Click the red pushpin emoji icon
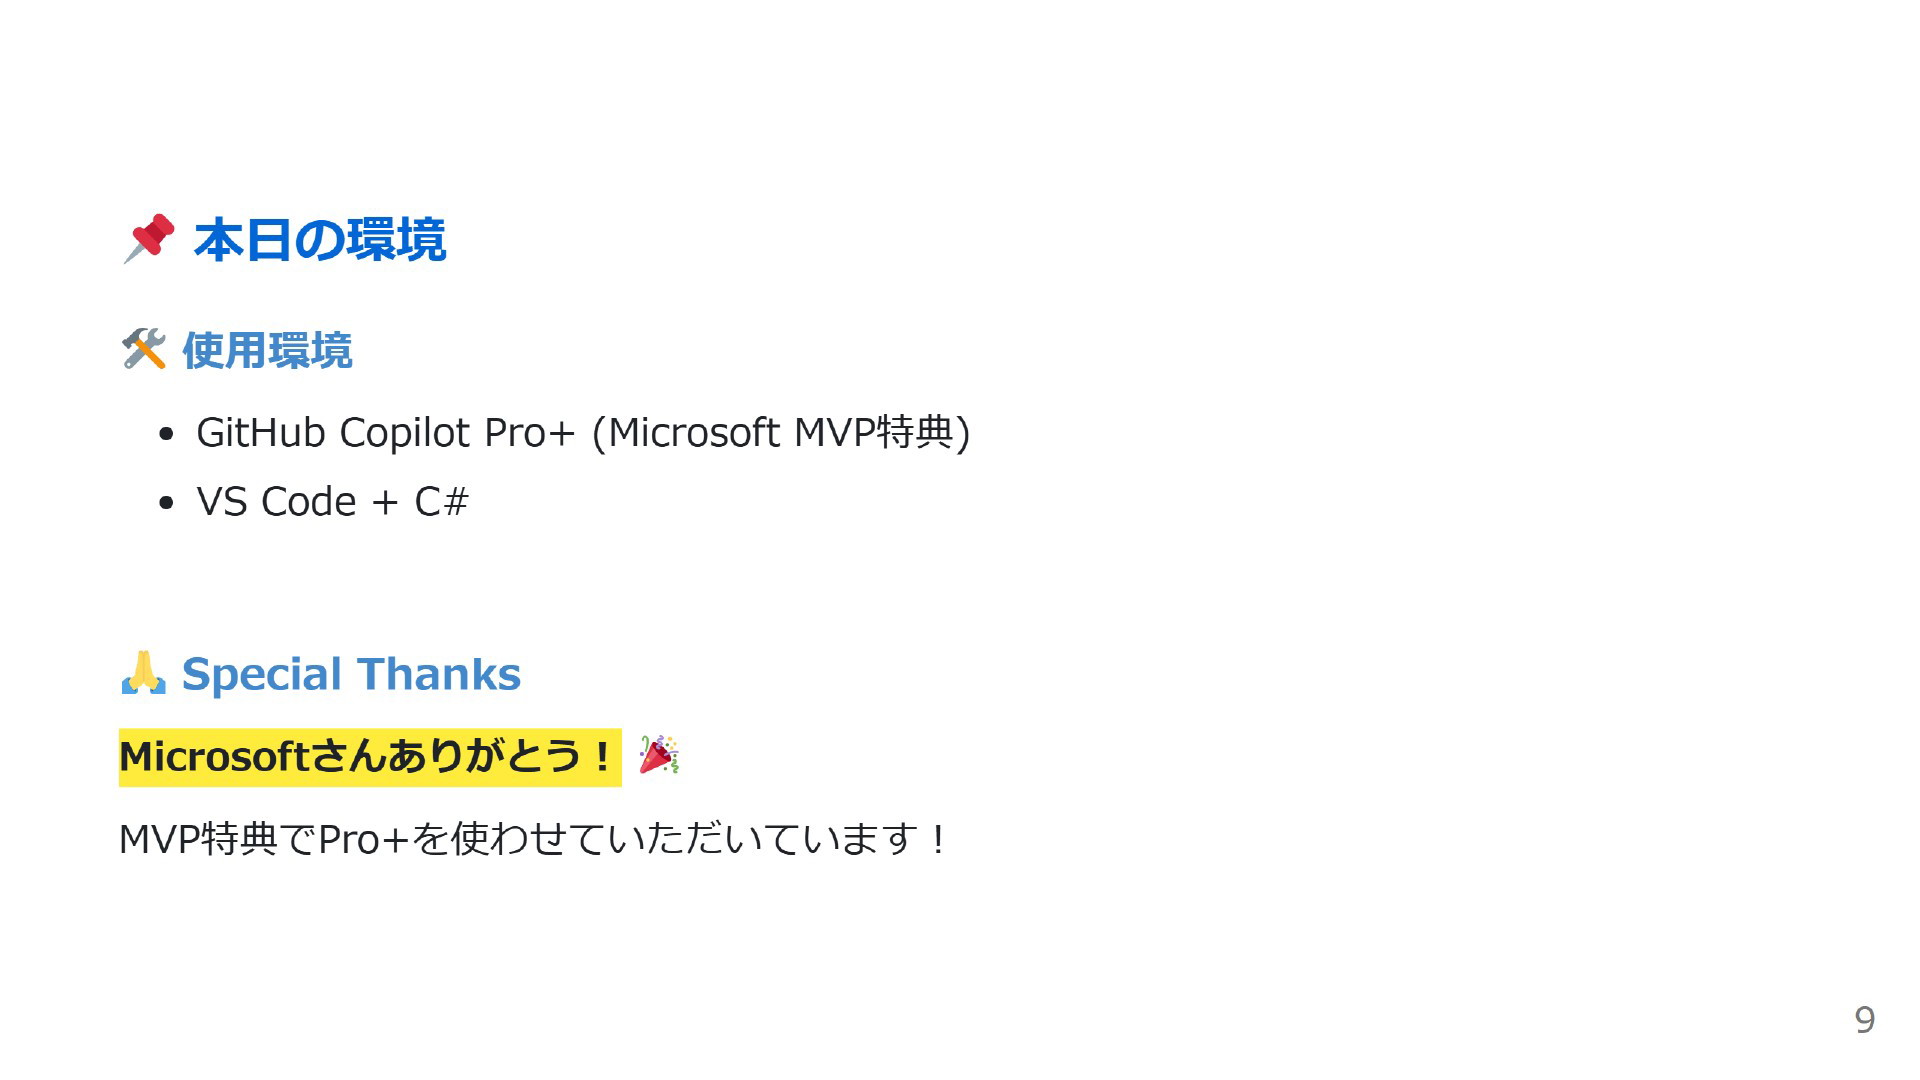This screenshot has height=1080, width=1920. (x=148, y=239)
